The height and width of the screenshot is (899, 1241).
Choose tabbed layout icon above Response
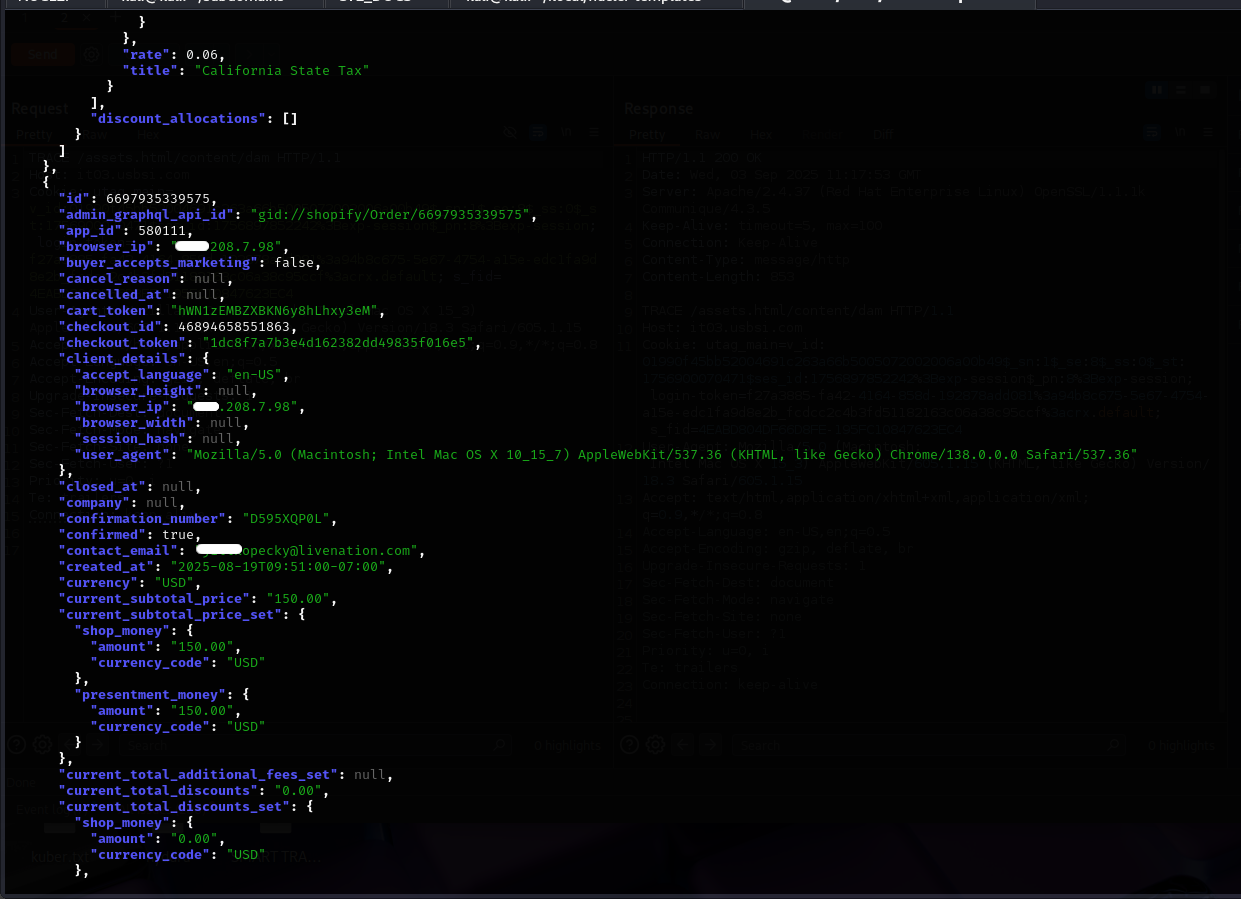coord(1206,90)
